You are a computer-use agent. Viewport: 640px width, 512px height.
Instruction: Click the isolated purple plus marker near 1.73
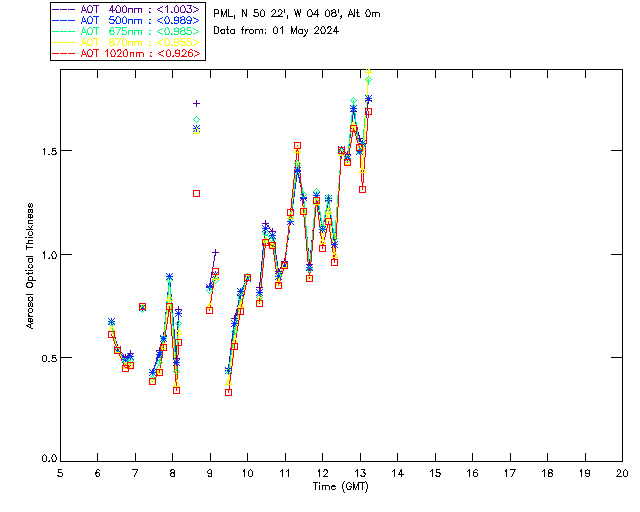[197, 103]
